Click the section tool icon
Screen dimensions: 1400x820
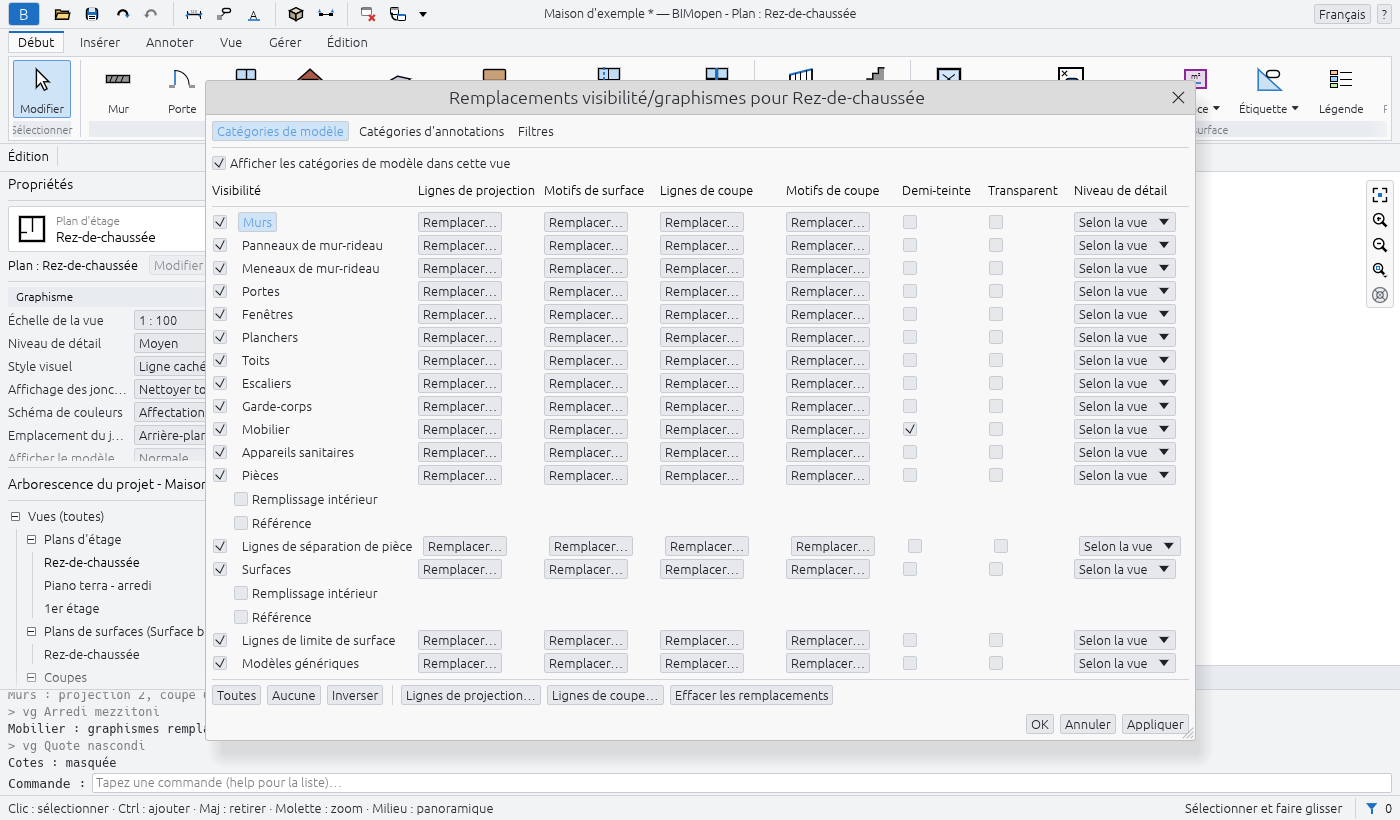coord(325,14)
